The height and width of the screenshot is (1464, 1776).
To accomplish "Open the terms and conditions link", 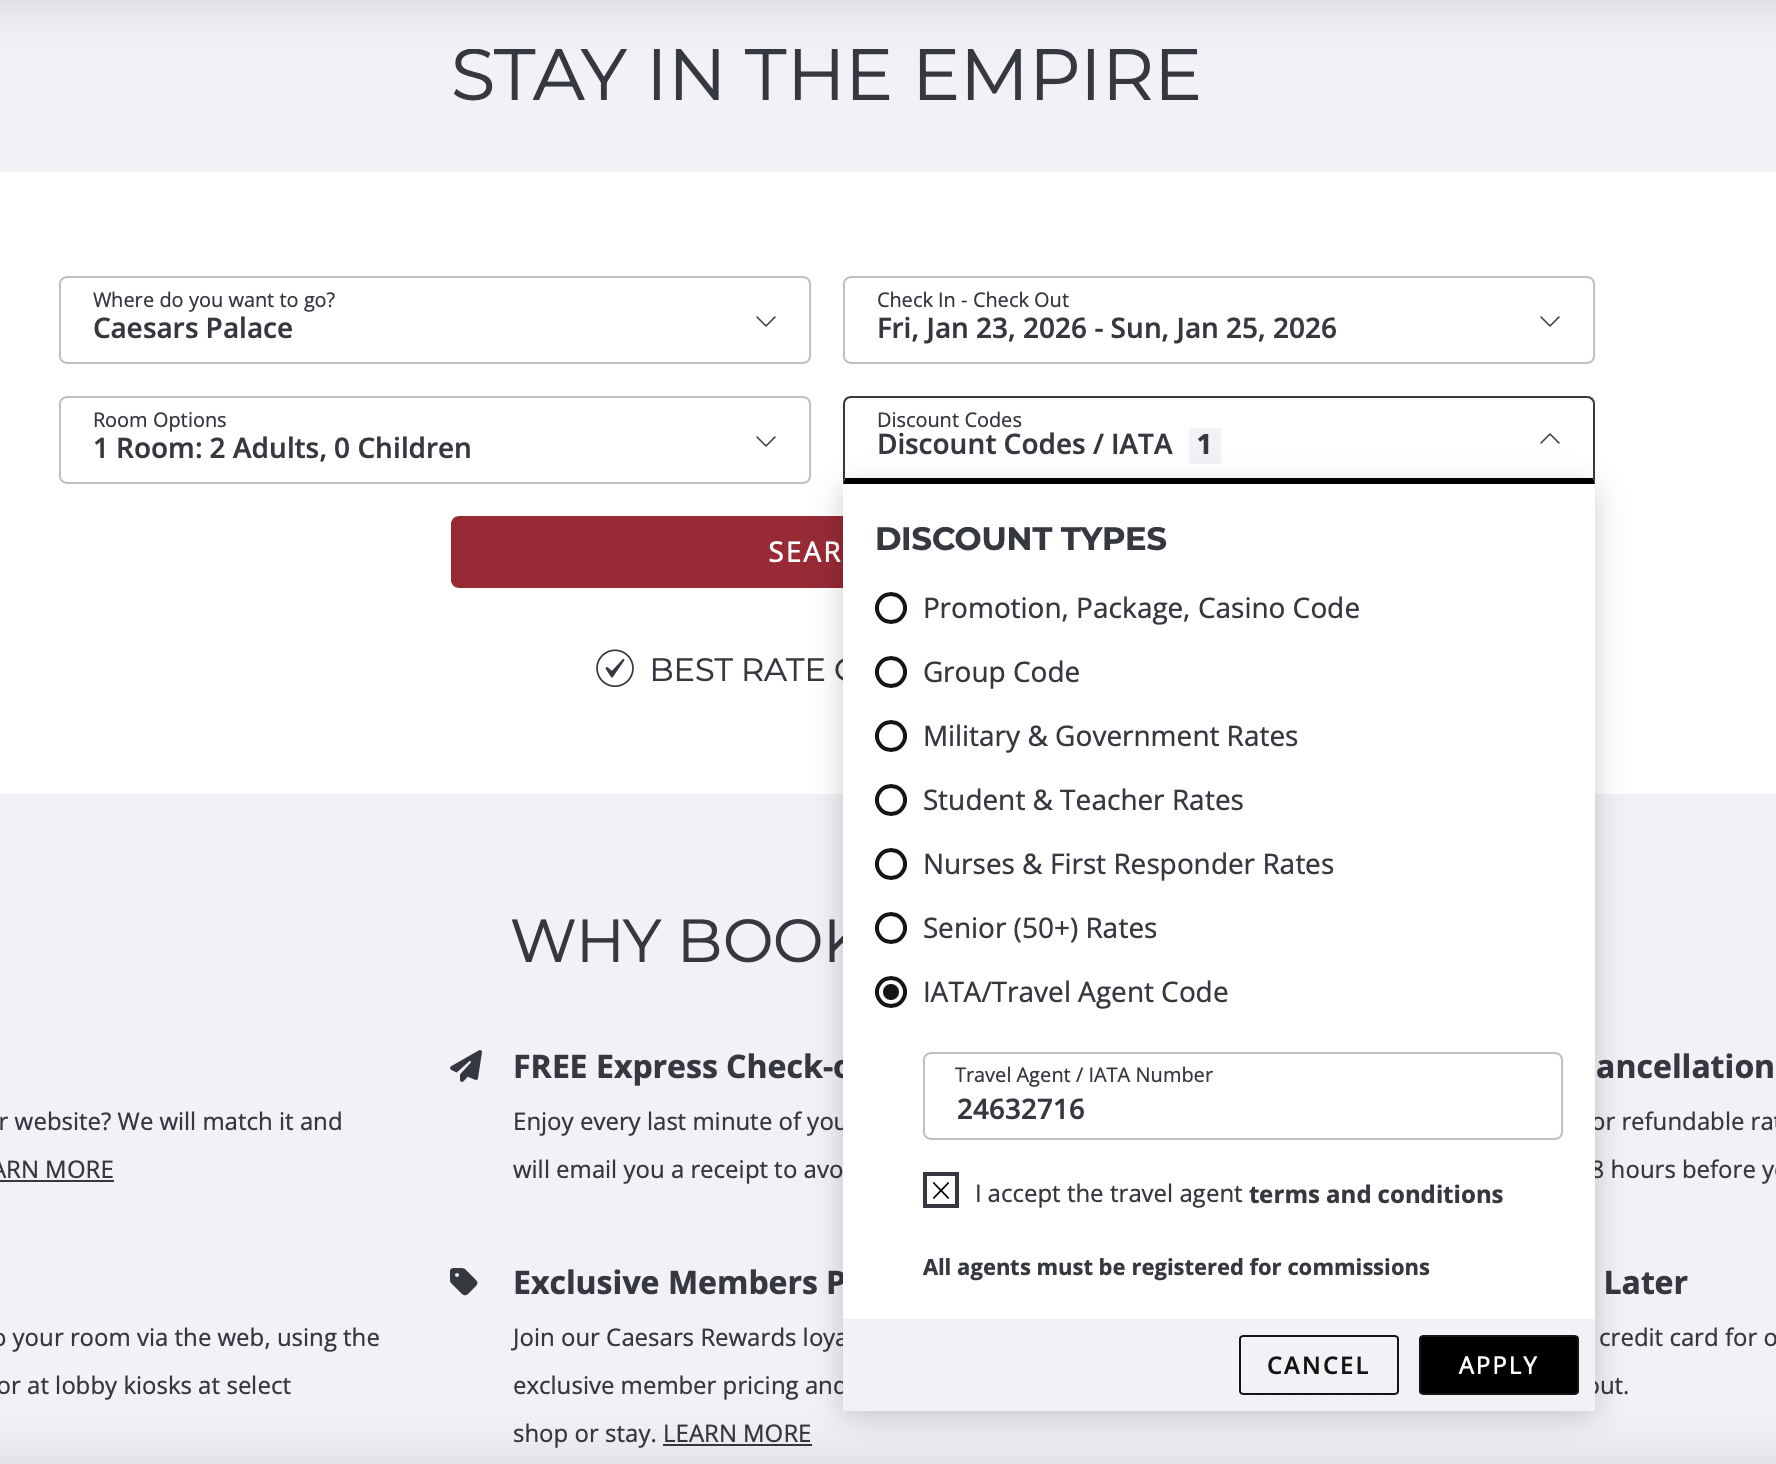I will click(1375, 1194).
